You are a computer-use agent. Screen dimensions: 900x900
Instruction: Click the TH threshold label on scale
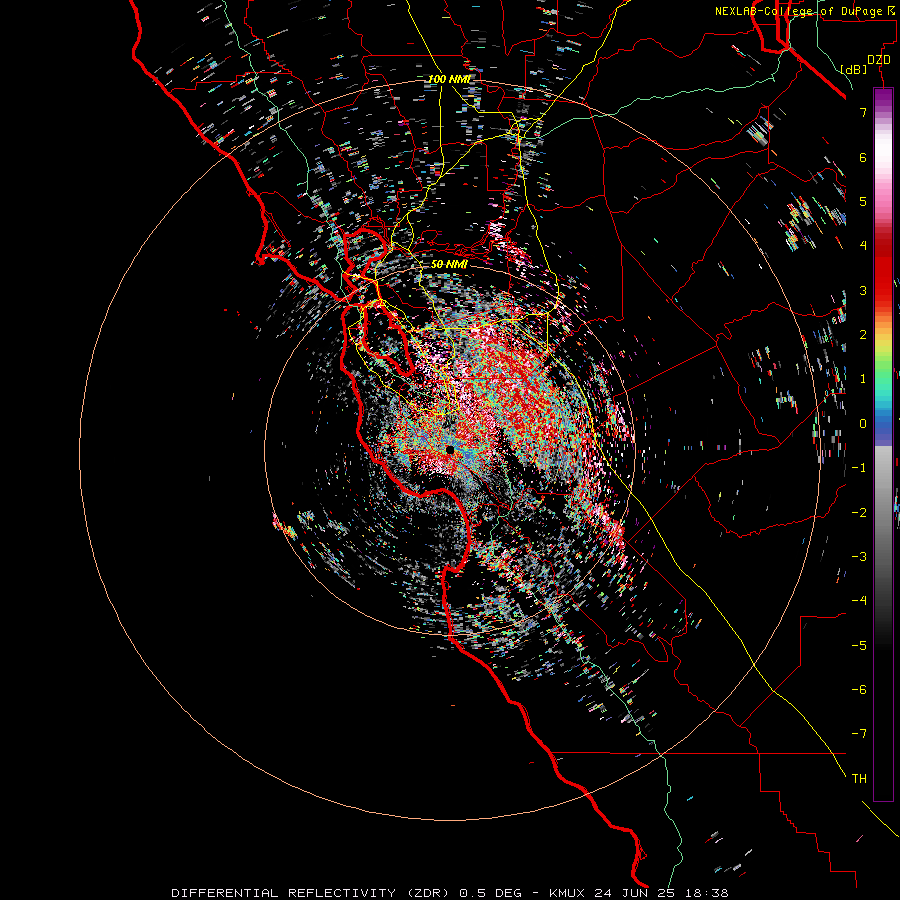(859, 779)
